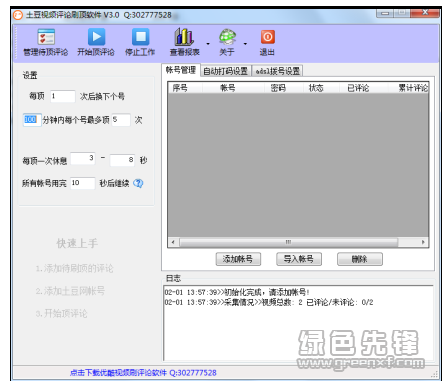Sort by the 序号 column header
Viewport: 446px width, 388px height.
click(185, 88)
